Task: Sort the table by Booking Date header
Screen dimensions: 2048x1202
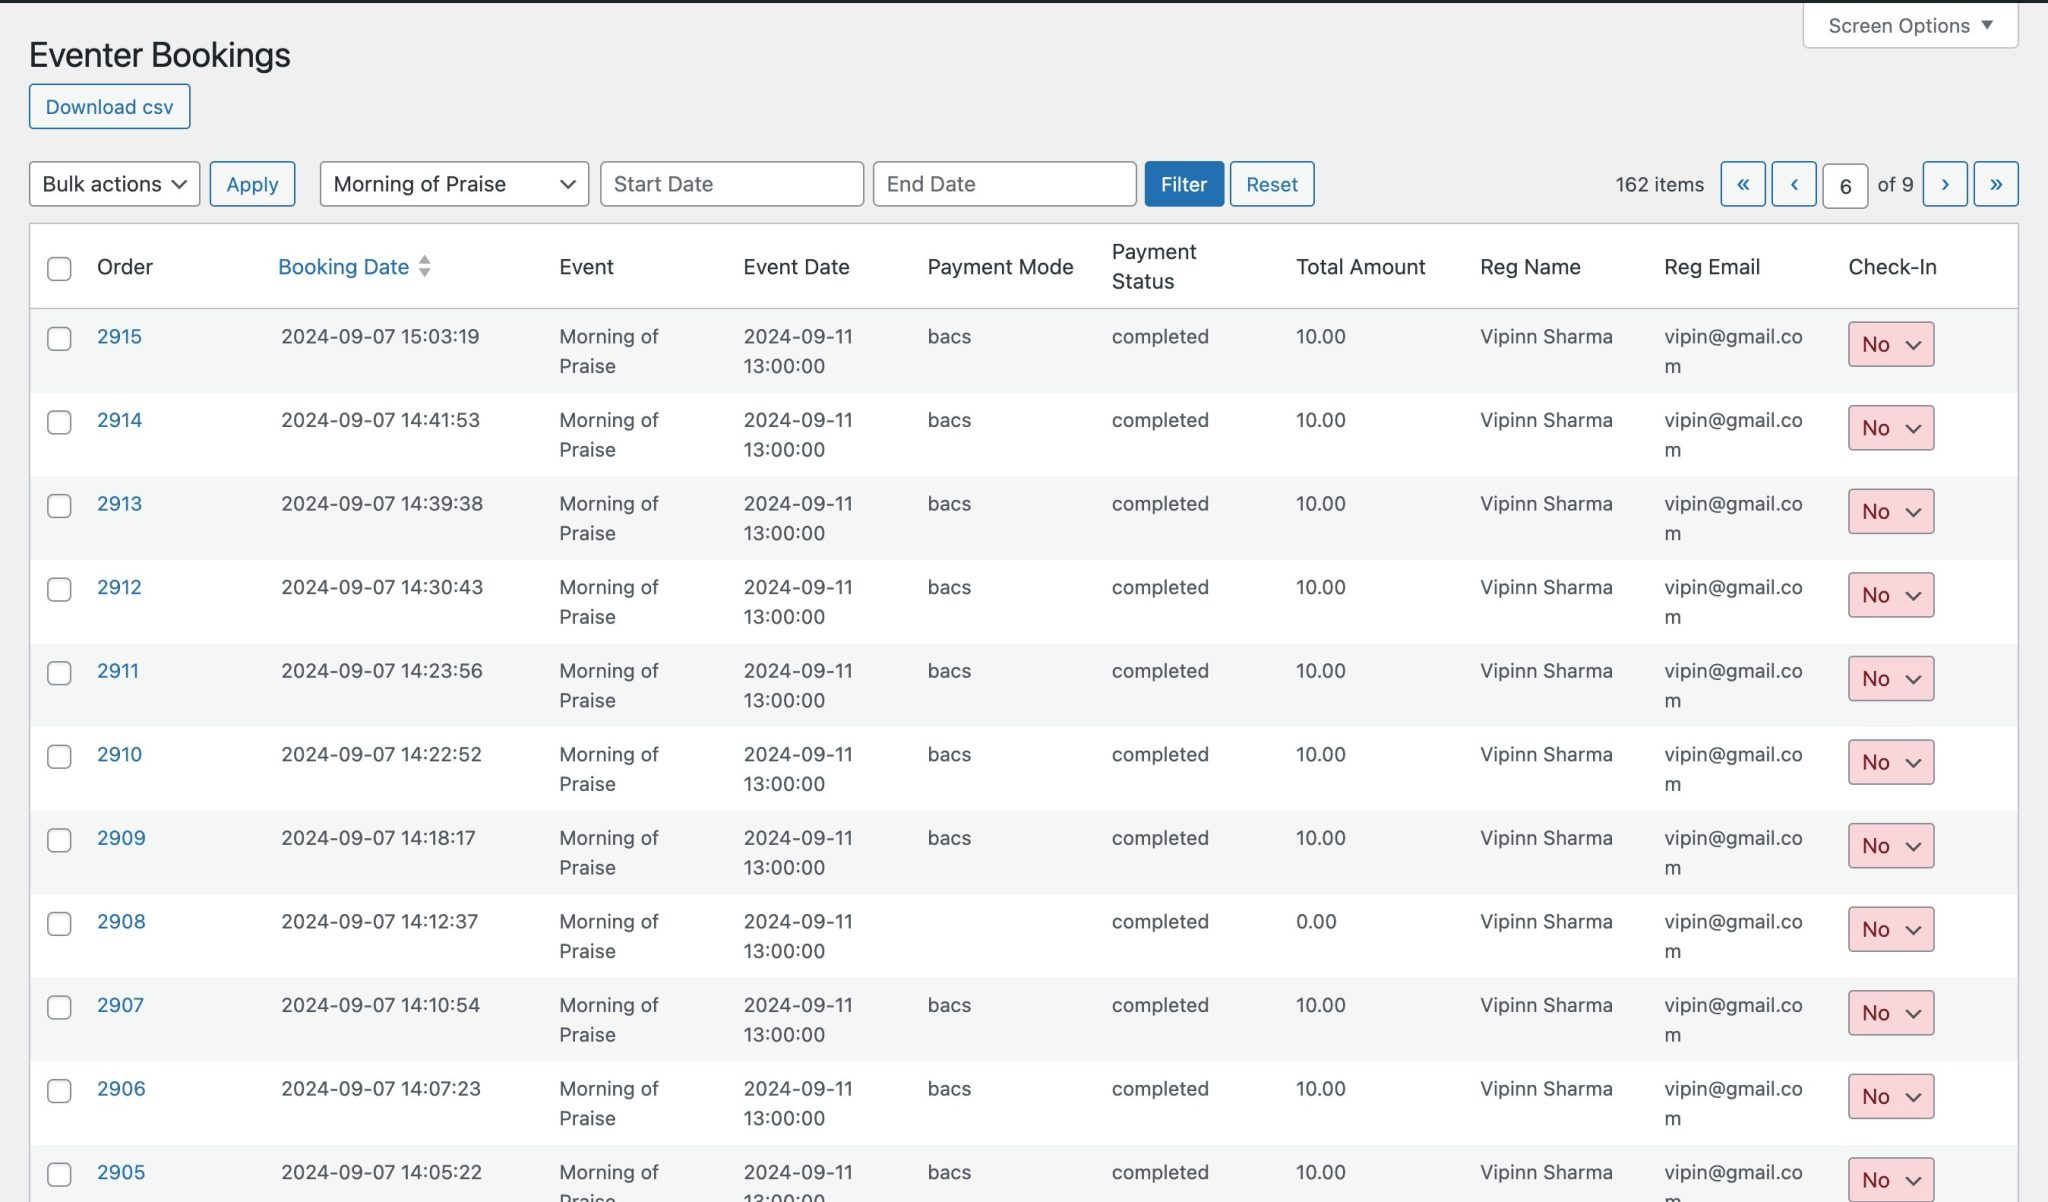Action: [343, 267]
